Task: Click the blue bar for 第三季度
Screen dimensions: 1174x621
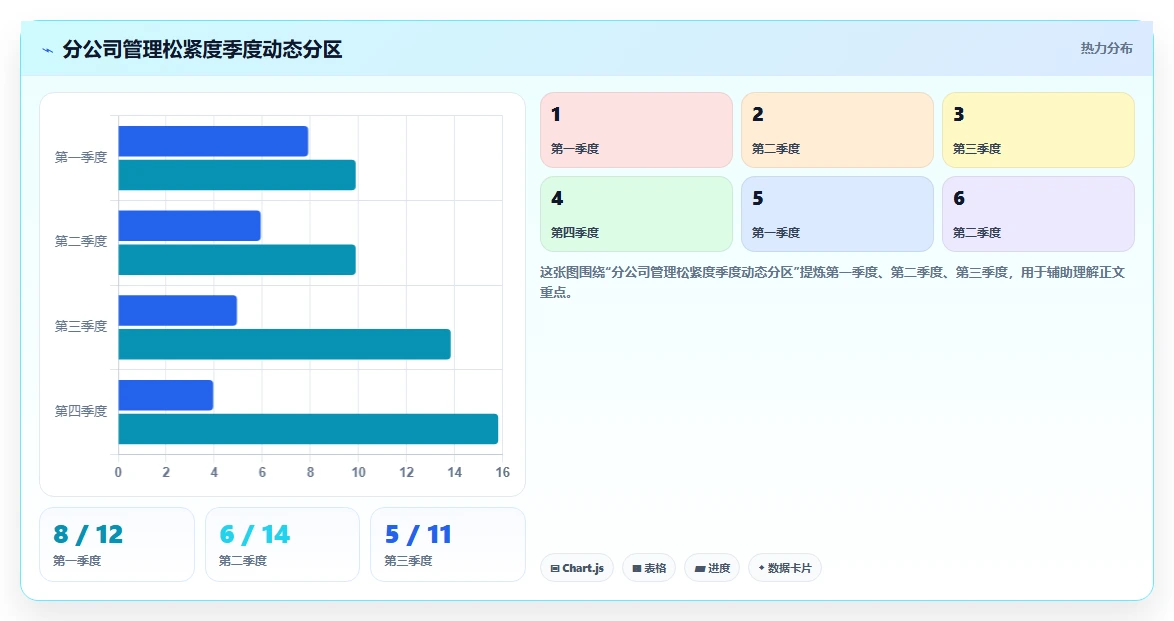Action: 177,311
